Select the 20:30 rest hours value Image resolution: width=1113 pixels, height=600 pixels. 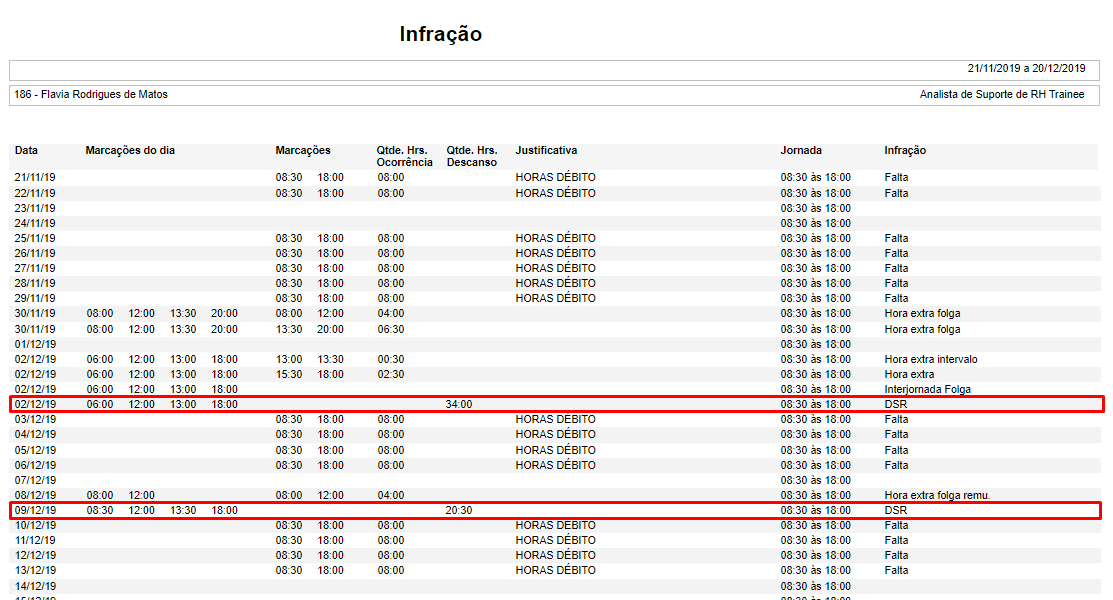(x=459, y=510)
